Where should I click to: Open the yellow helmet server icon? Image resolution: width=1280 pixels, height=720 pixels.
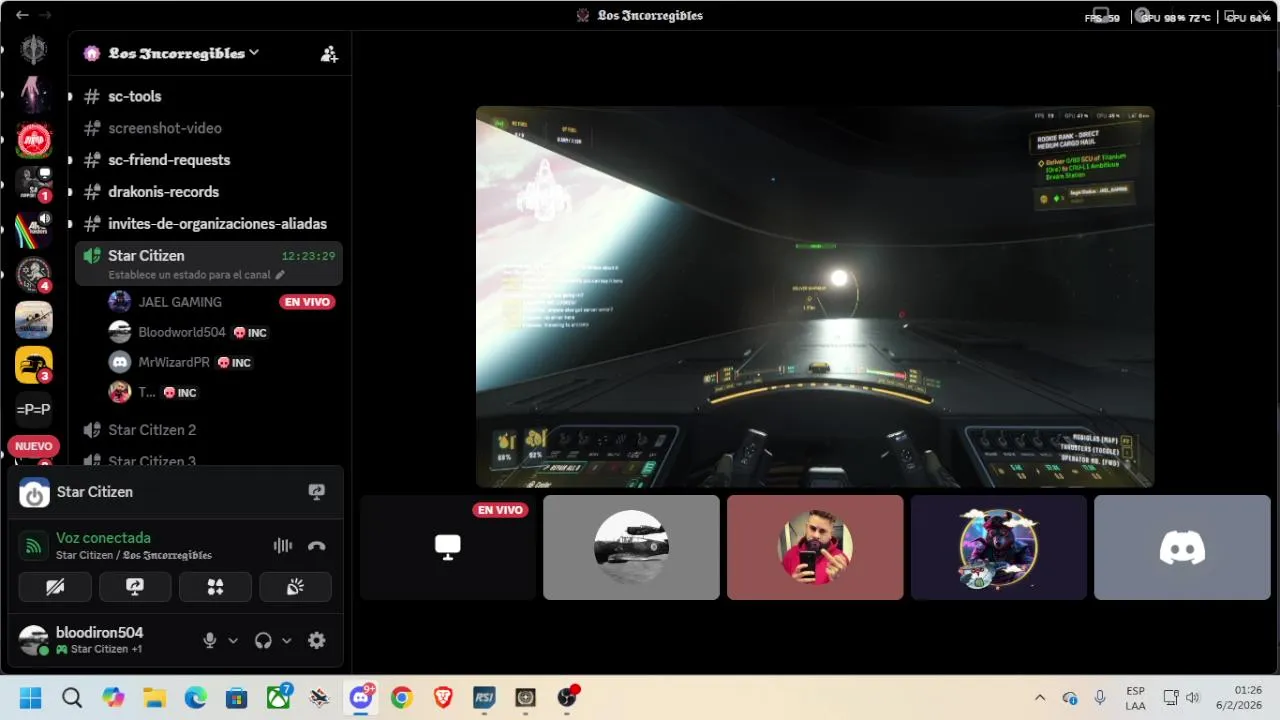(x=34, y=365)
